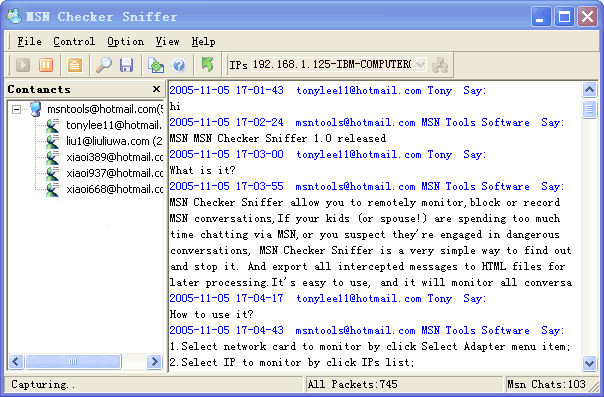Image resolution: width=604 pixels, height=397 pixels.
Task: Click the contacts panel horizontal scrollbar thumb
Action: click(73, 362)
